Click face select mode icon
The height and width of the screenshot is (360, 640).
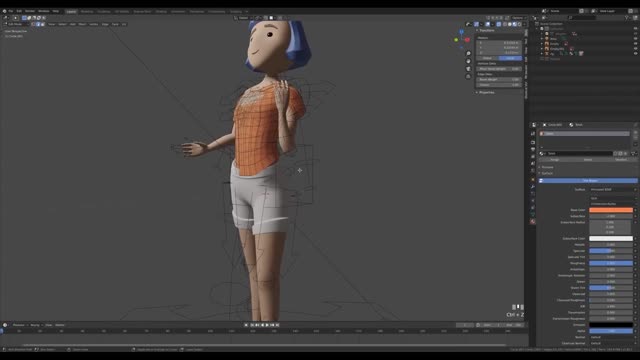[x=43, y=24]
